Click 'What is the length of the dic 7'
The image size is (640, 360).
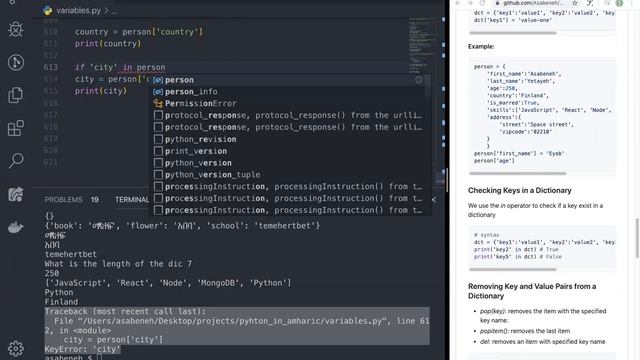pos(118,264)
